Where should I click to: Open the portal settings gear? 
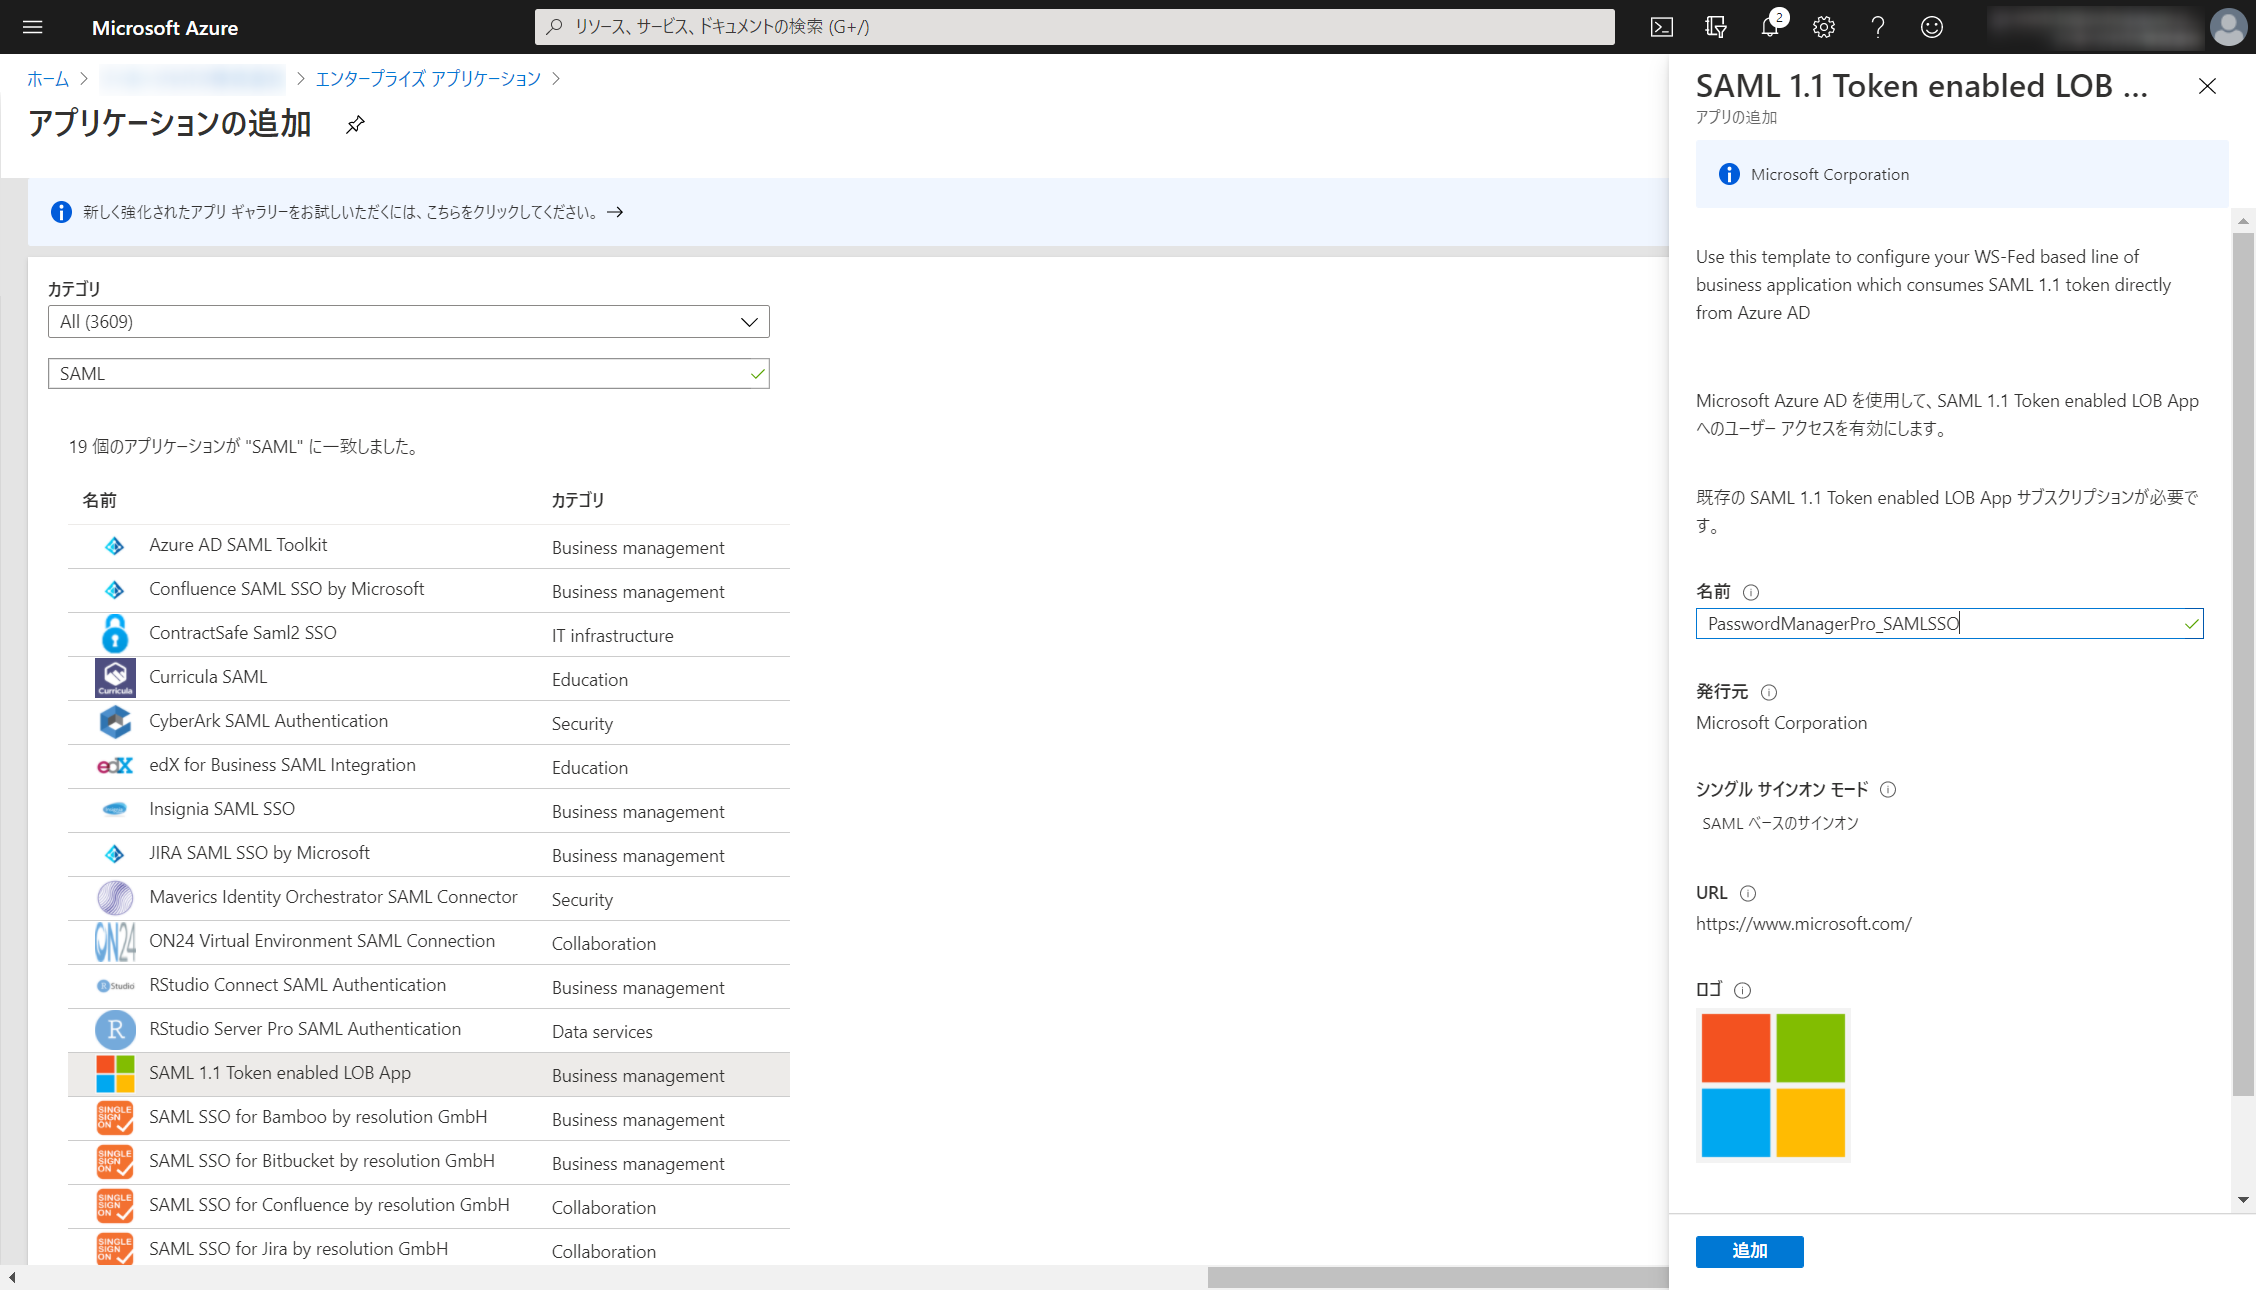pos(1824,27)
